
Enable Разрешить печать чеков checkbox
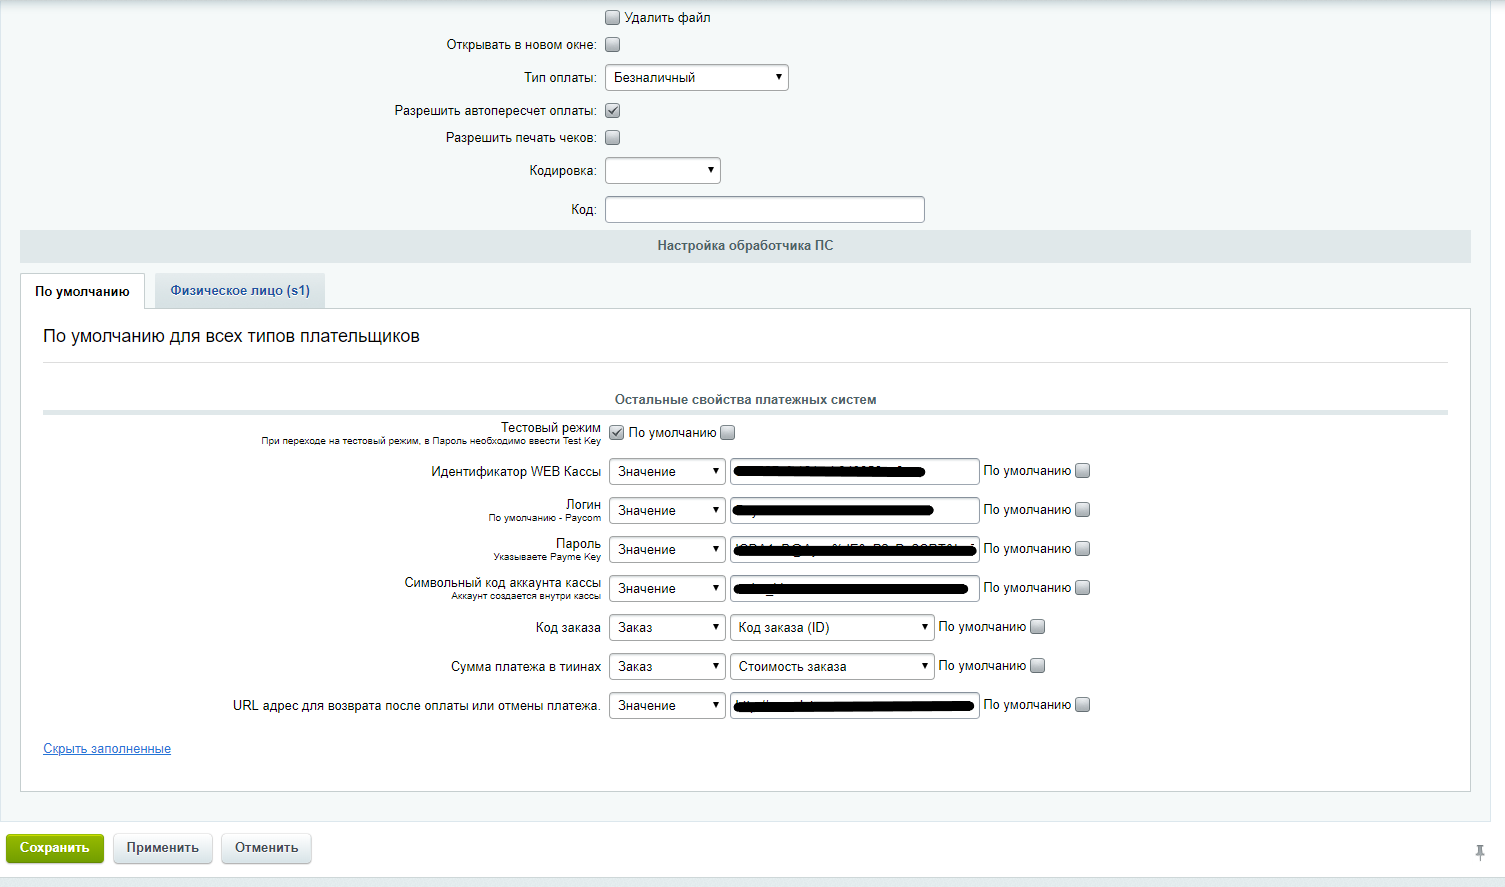(x=612, y=137)
